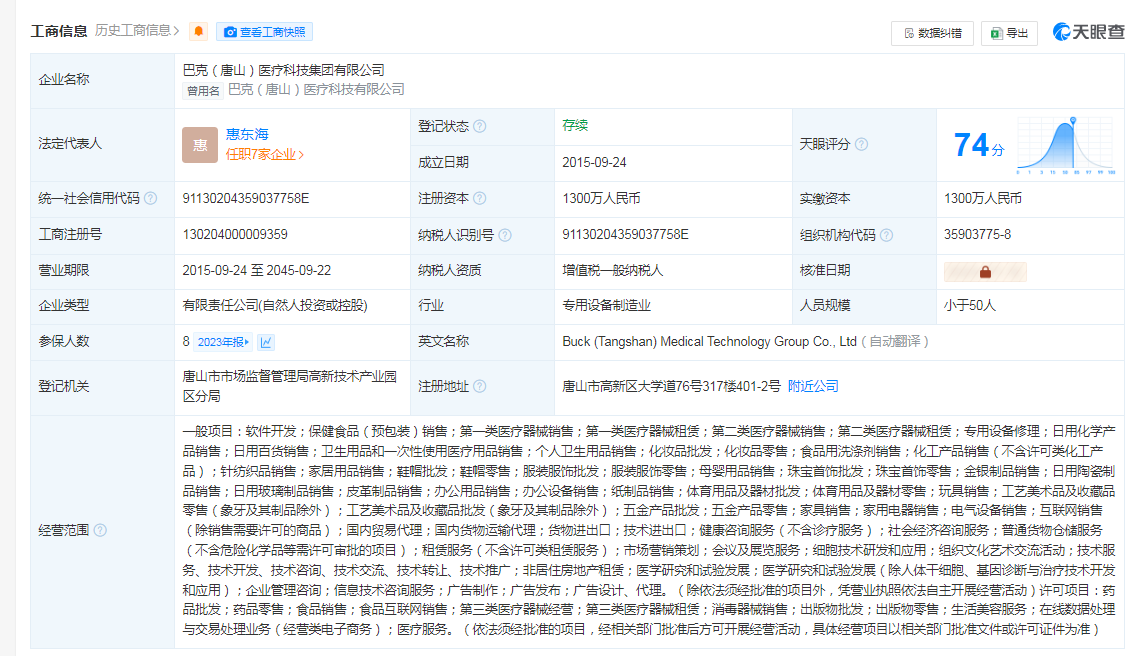This screenshot has height=656, width=1136.
Task: Click the 存续 status text
Action: tap(575, 125)
